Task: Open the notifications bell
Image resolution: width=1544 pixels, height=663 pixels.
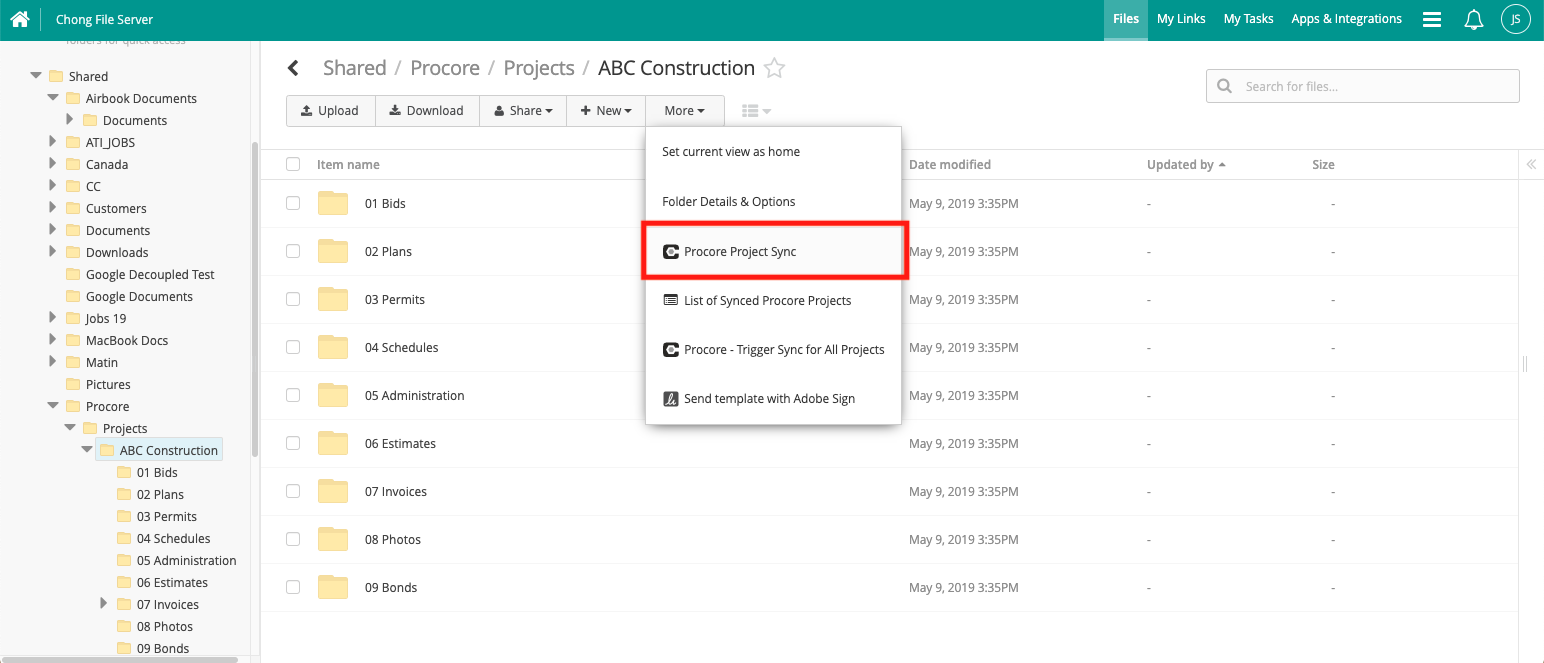Action: [x=1473, y=19]
